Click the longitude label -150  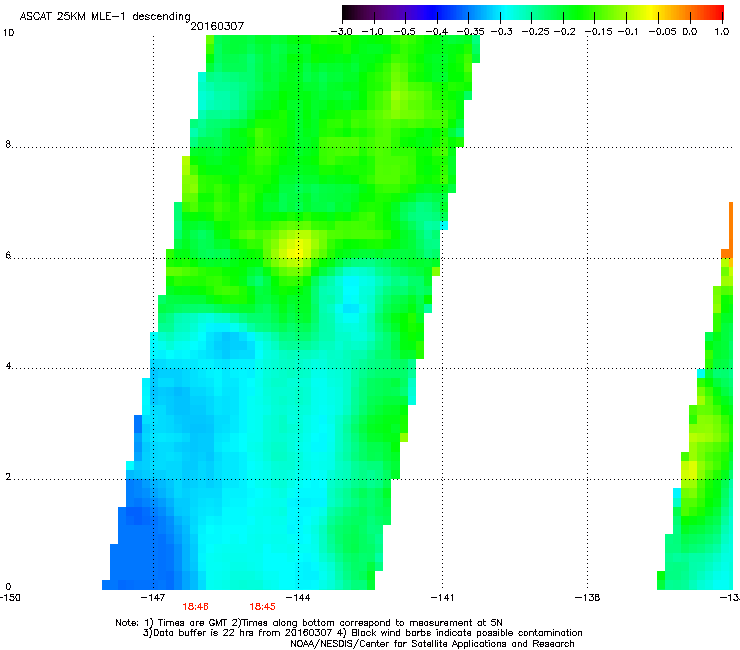click(10, 598)
